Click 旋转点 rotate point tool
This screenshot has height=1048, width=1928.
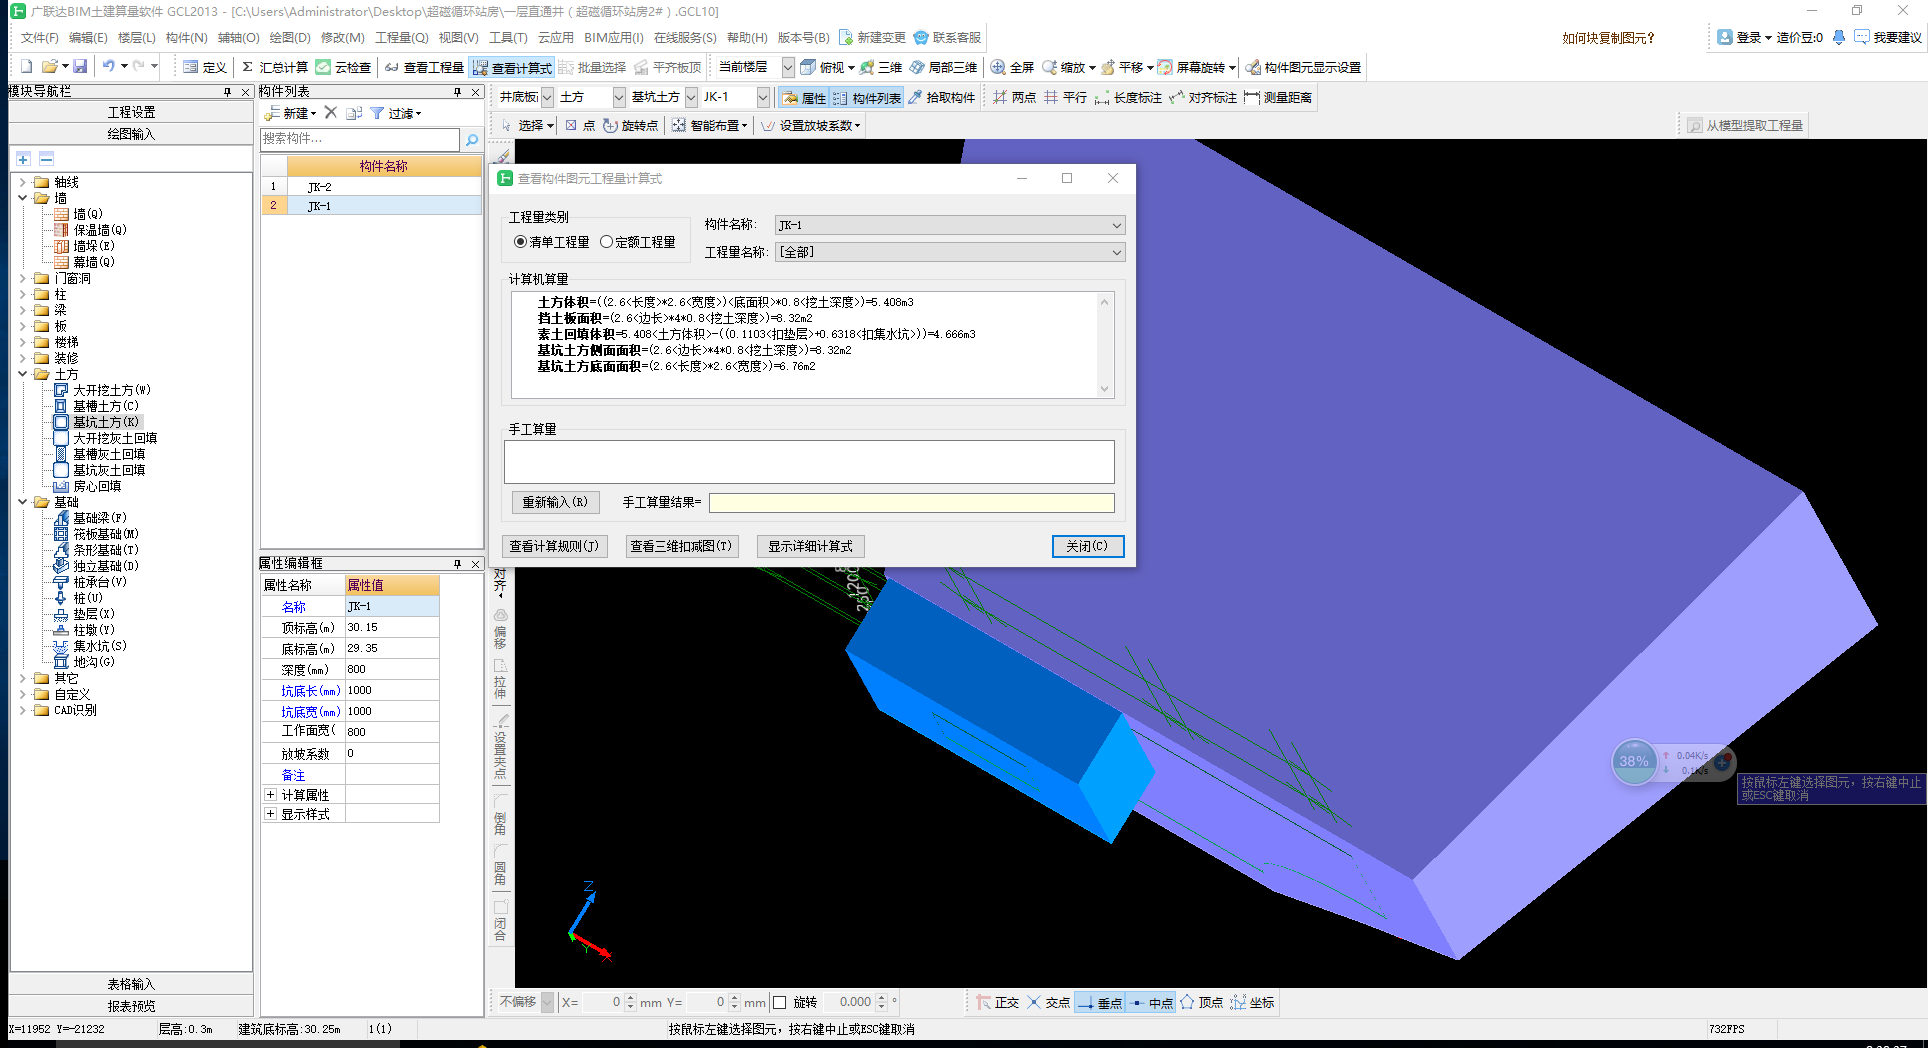(x=631, y=125)
